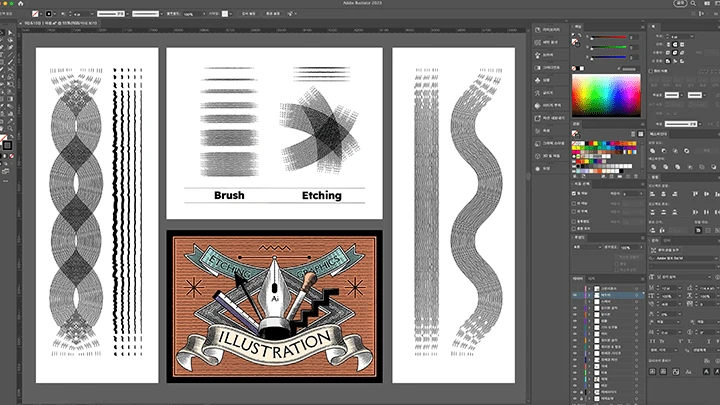Click the All Caps TT button in Character

(x=652, y=341)
